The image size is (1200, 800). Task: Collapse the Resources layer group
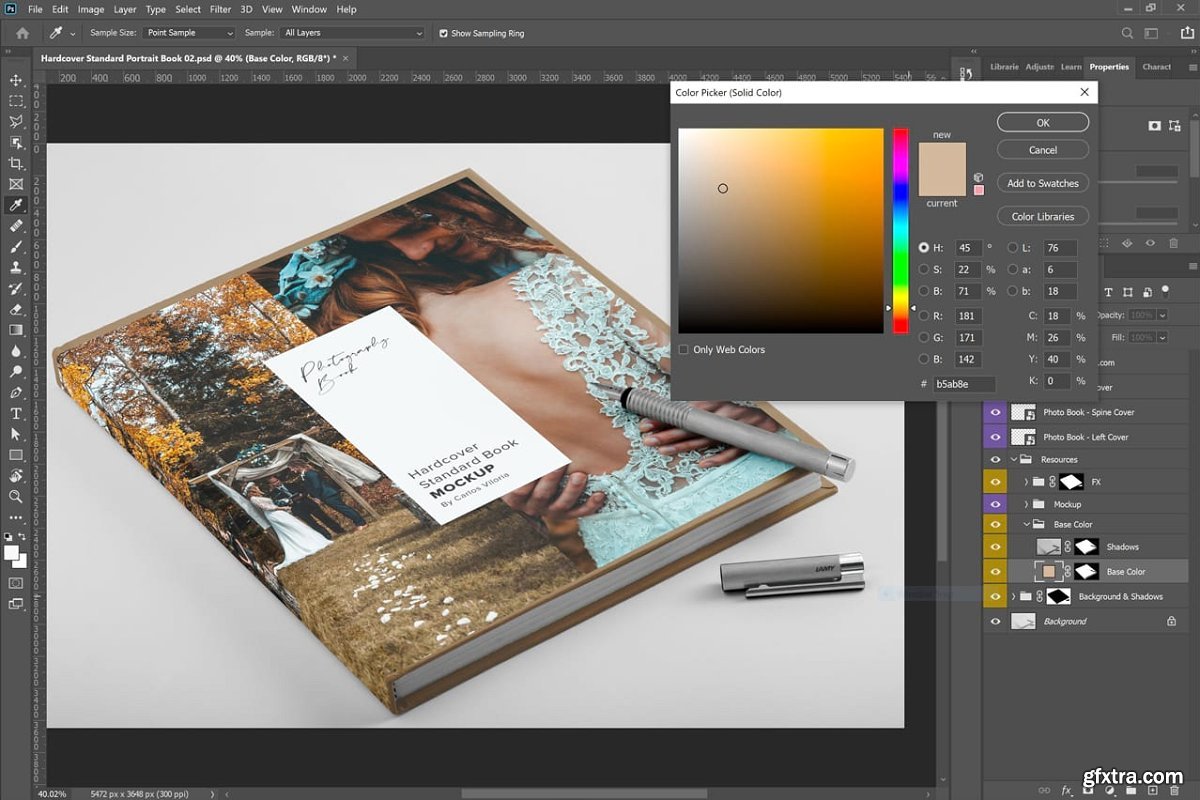pos(1014,460)
